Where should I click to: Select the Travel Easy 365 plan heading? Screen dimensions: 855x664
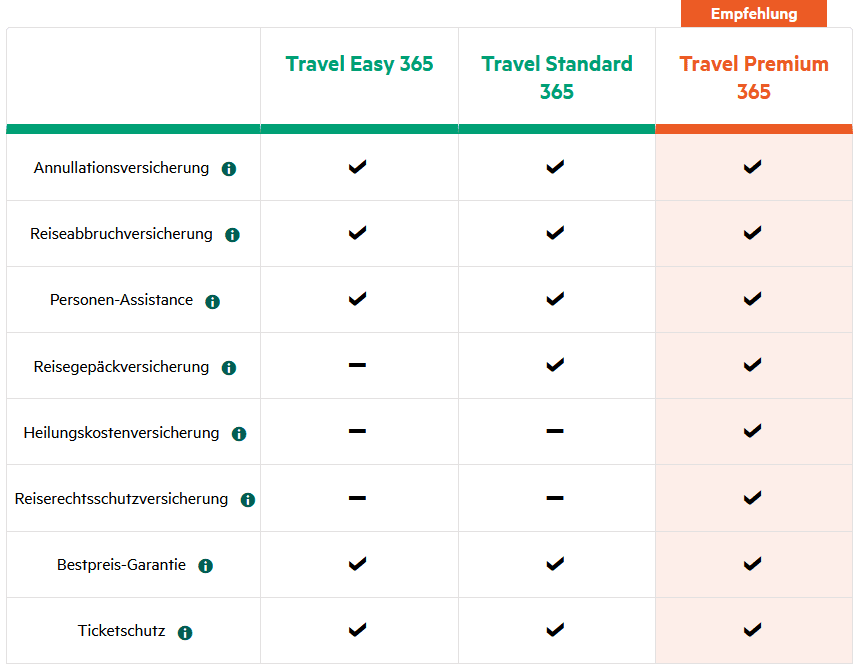tap(359, 64)
